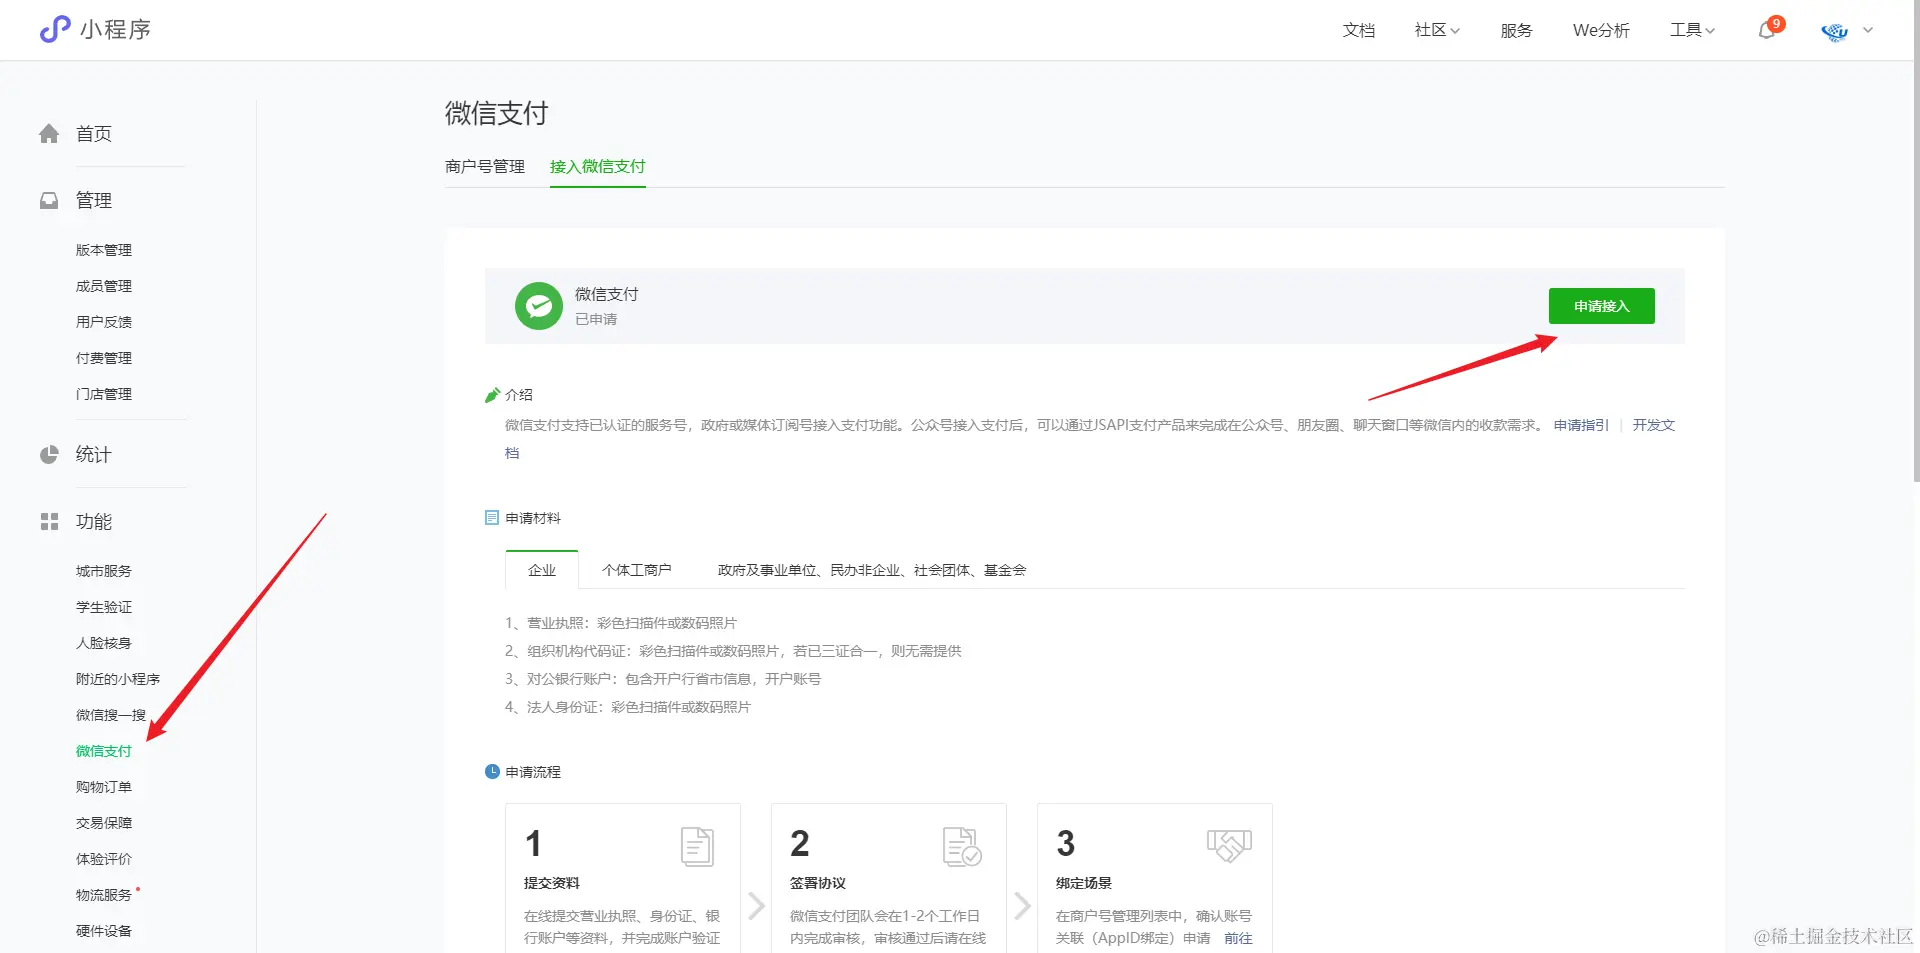Click the green 微信支付 logo icon
Image resolution: width=1920 pixels, height=953 pixels.
click(x=539, y=306)
